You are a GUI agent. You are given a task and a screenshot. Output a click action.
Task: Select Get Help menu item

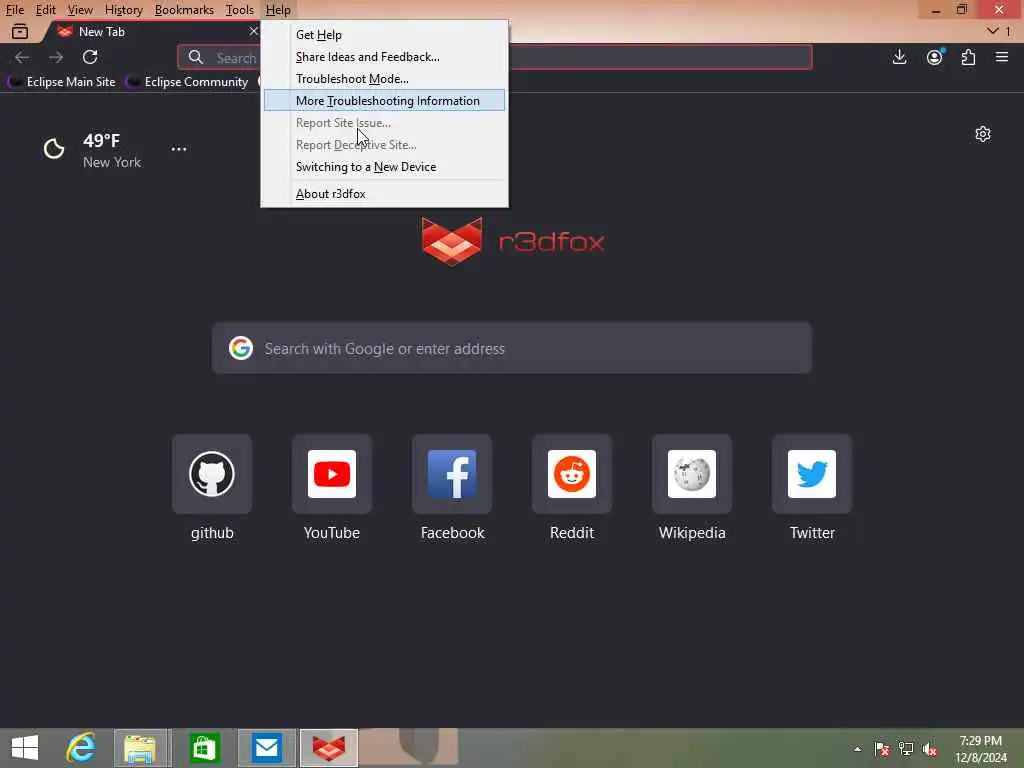[x=384, y=35]
